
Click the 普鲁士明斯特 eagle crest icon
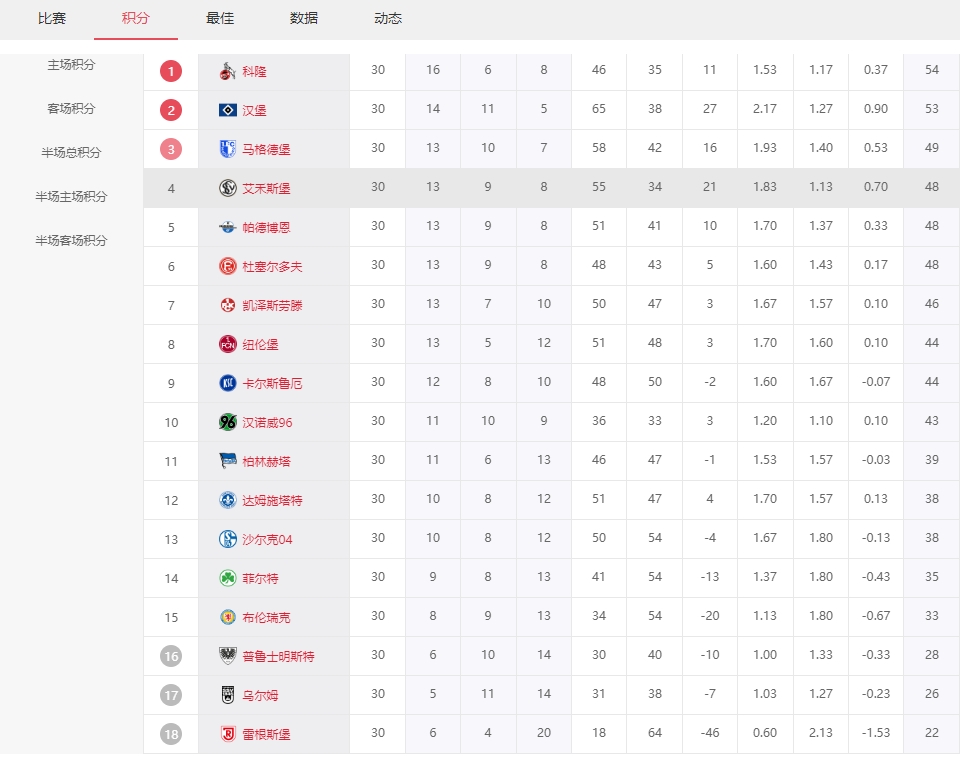tap(228, 656)
